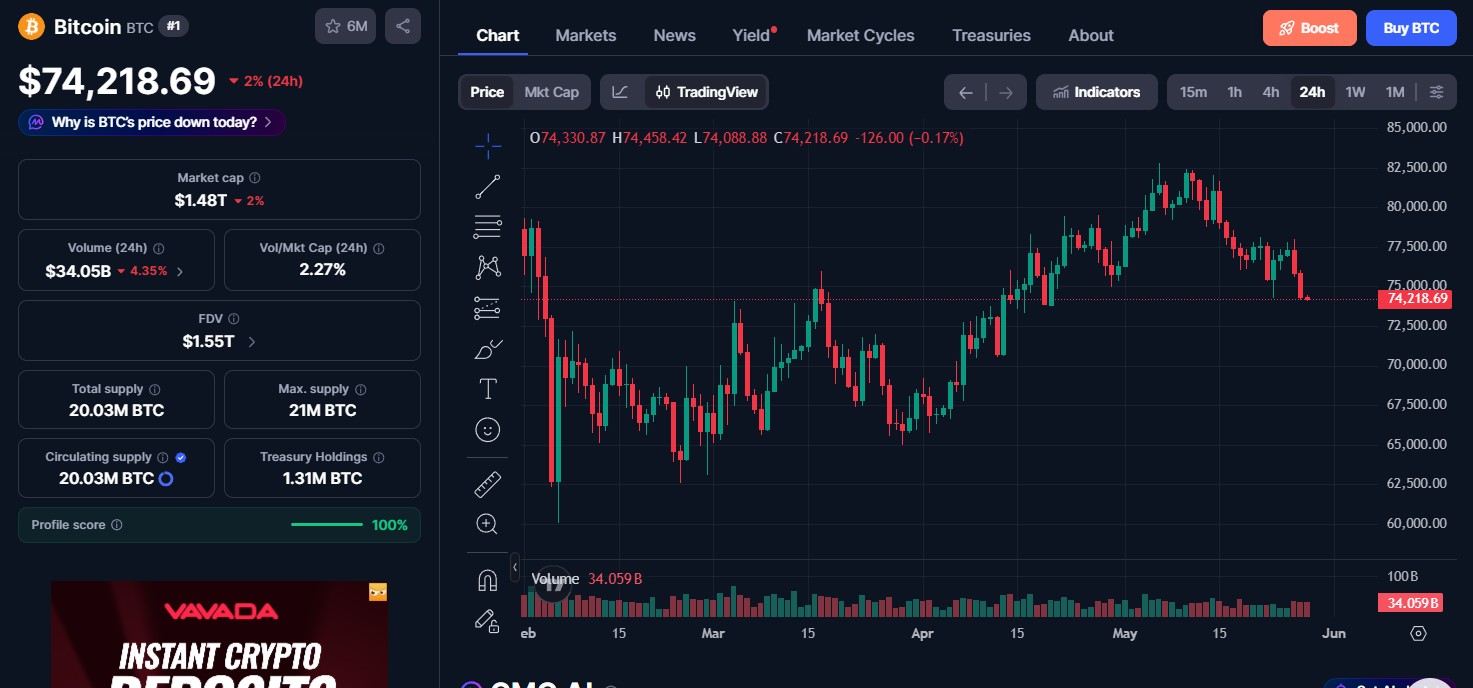
Task: Open the Markets tab
Action: point(586,35)
